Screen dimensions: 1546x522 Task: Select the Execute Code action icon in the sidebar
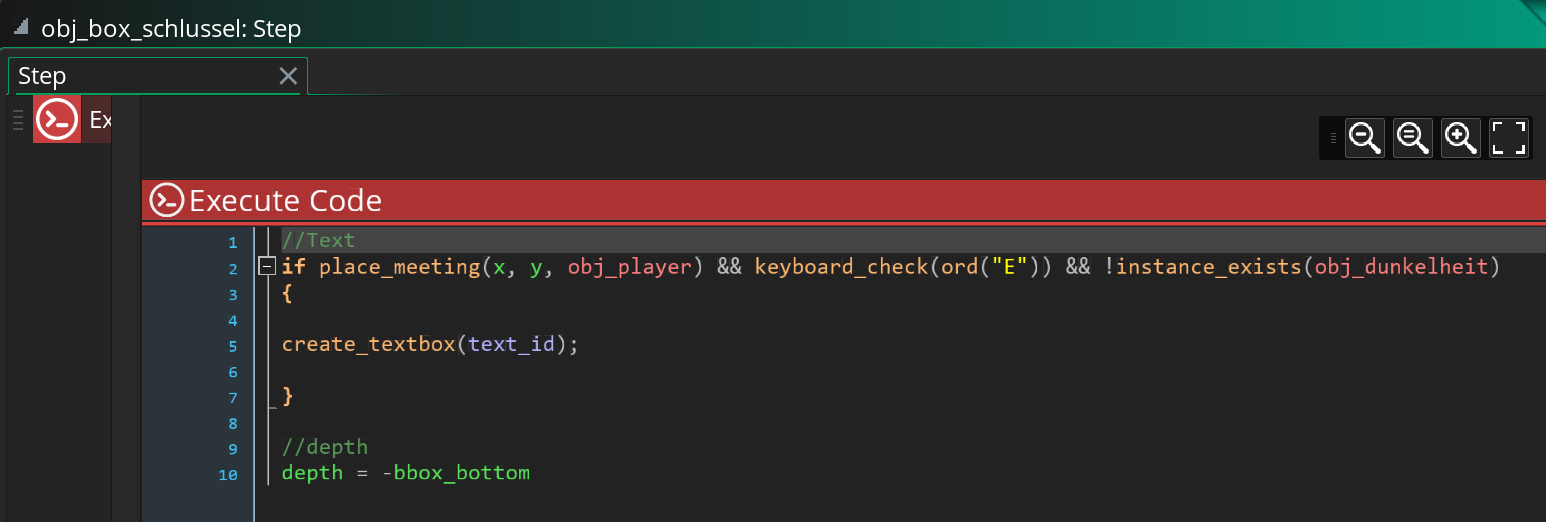point(57,120)
